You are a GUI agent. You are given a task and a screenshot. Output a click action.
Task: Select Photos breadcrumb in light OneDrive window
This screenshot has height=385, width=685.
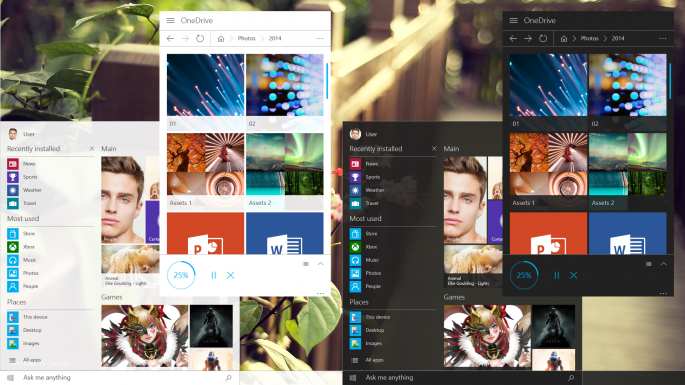click(246, 38)
